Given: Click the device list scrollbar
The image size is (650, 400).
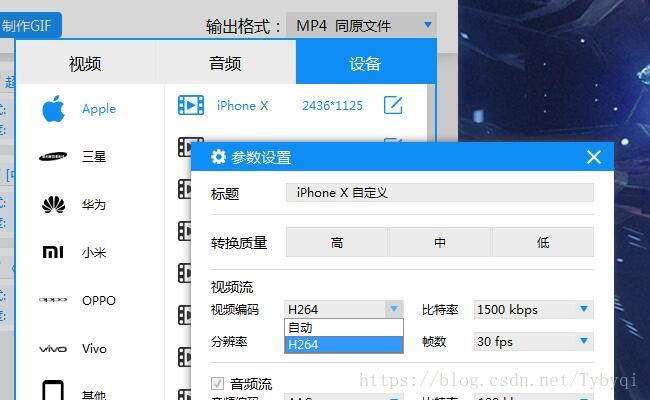Looking at the screenshot, I should tap(431, 112).
